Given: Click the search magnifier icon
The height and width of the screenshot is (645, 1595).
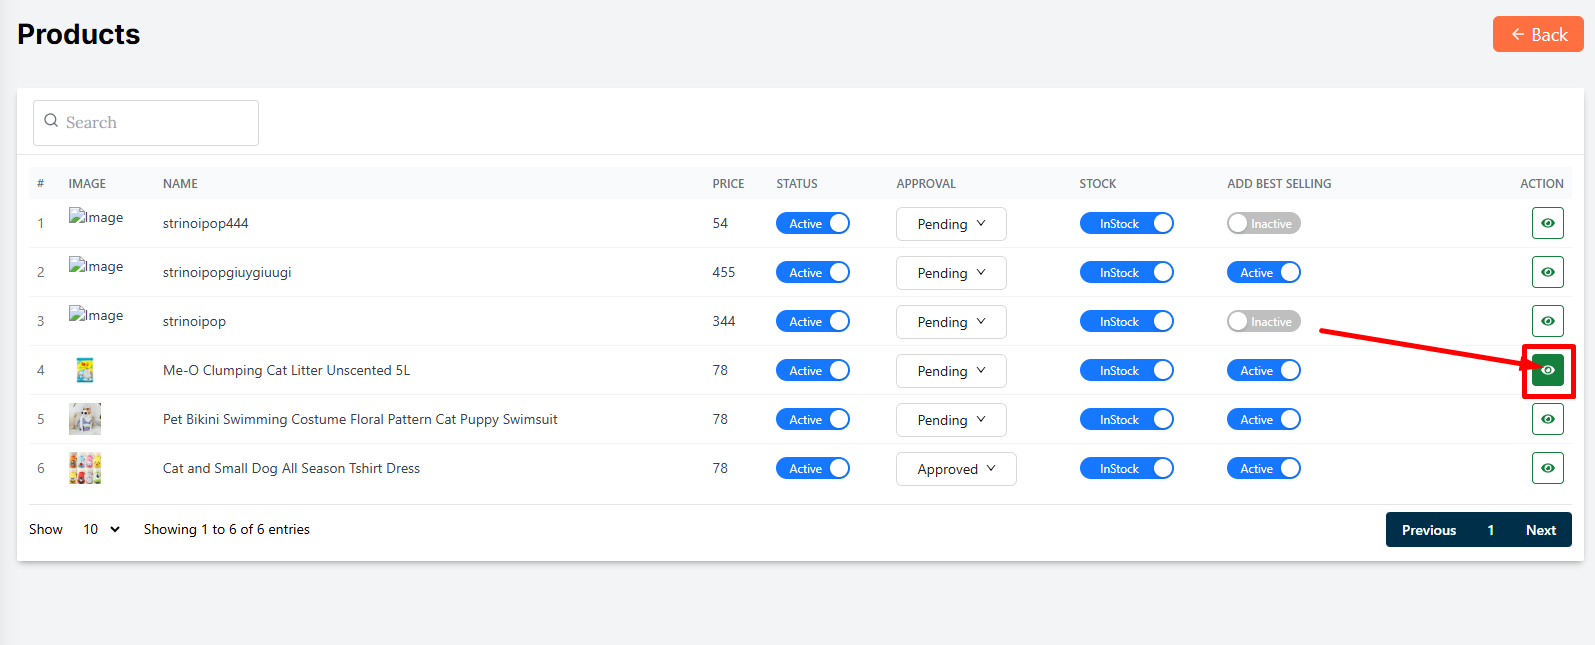Looking at the screenshot, I should (51, 121).
